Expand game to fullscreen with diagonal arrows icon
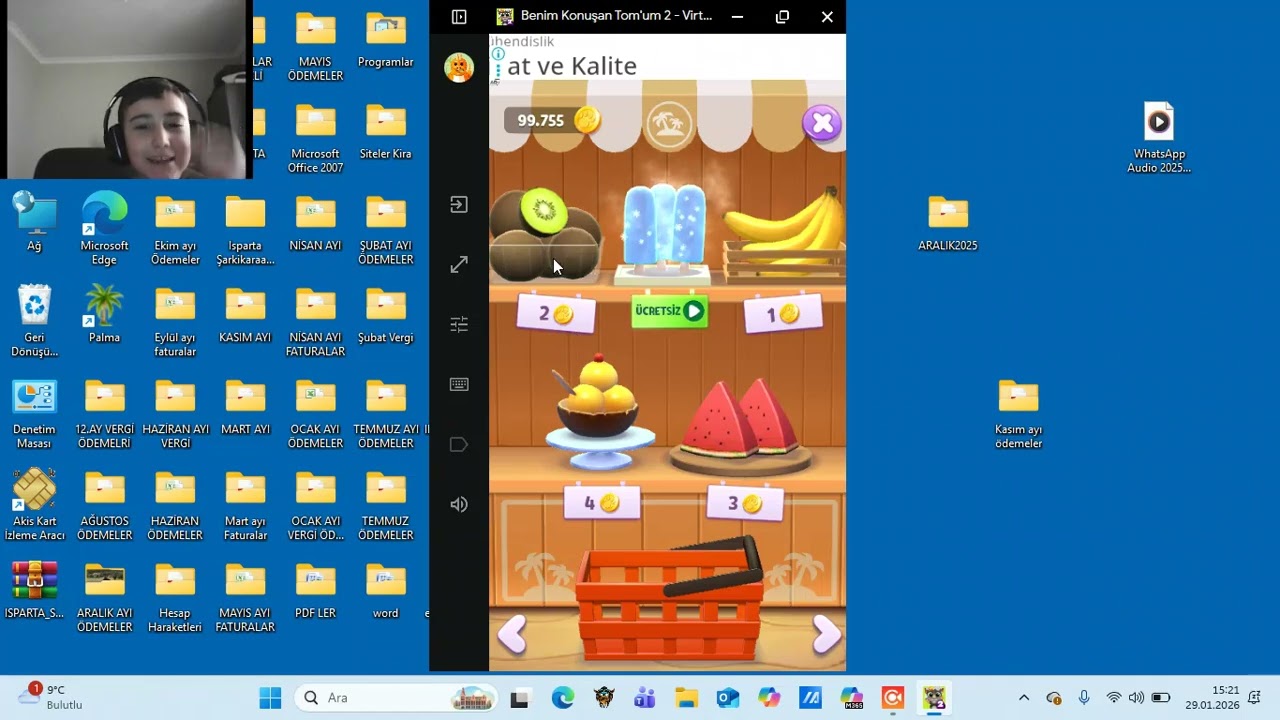 [x=459, y=265]
